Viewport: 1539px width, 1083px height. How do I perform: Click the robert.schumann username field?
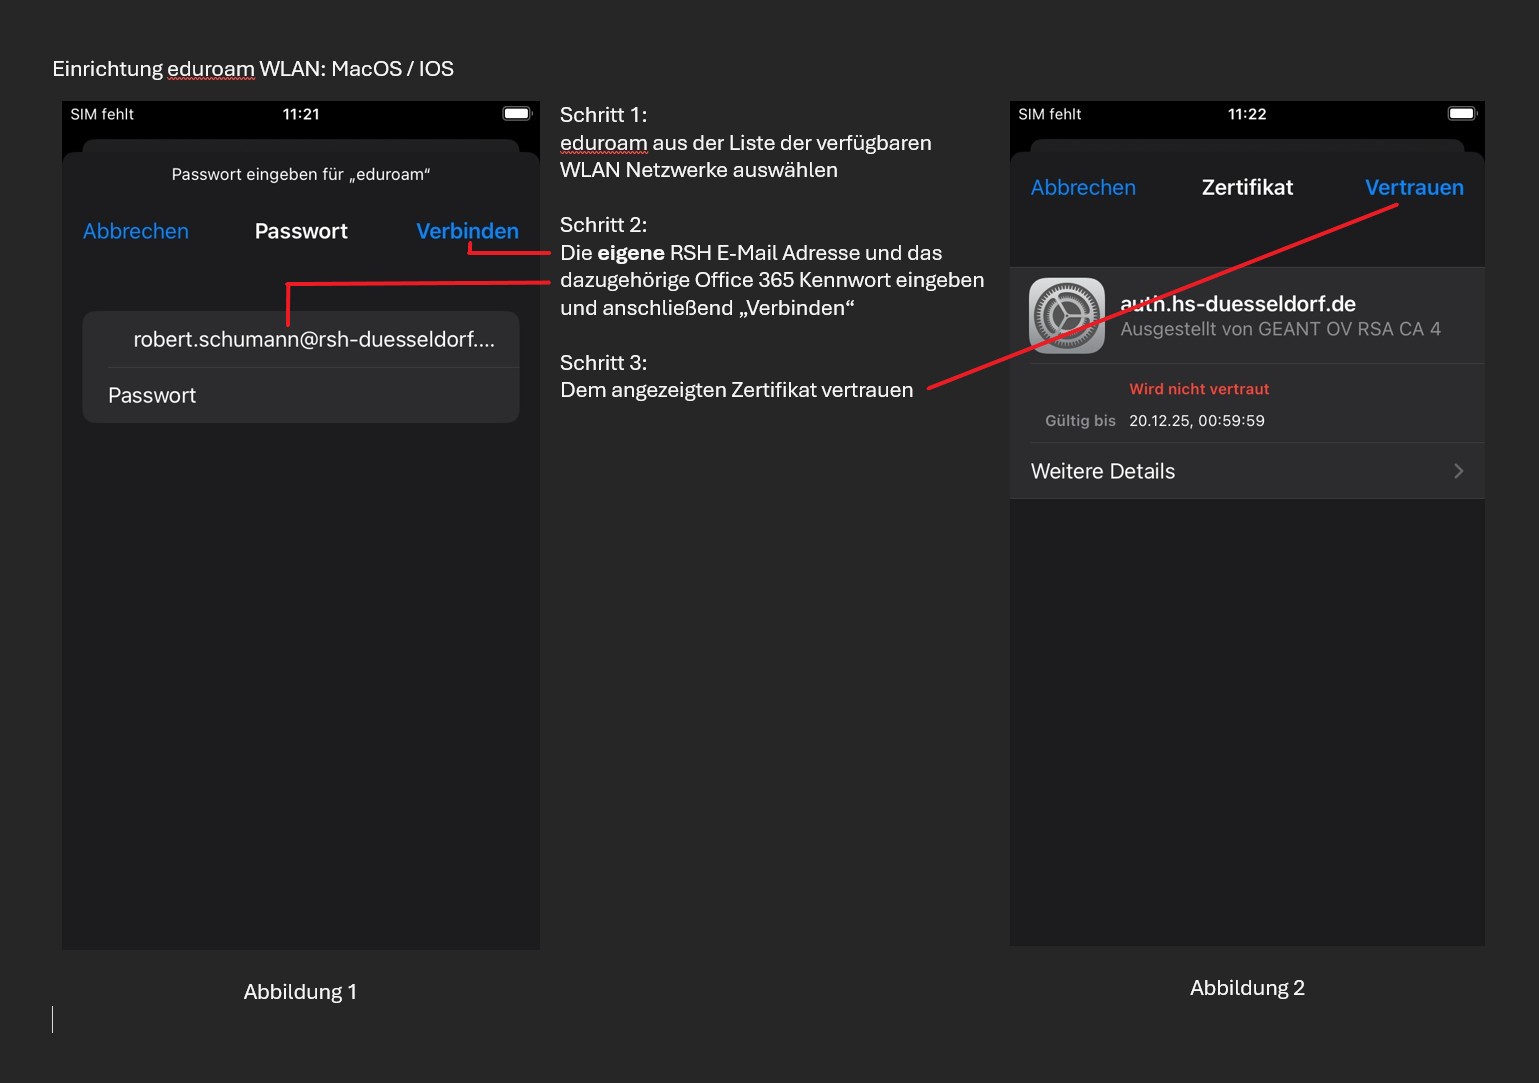coord(313,340)
